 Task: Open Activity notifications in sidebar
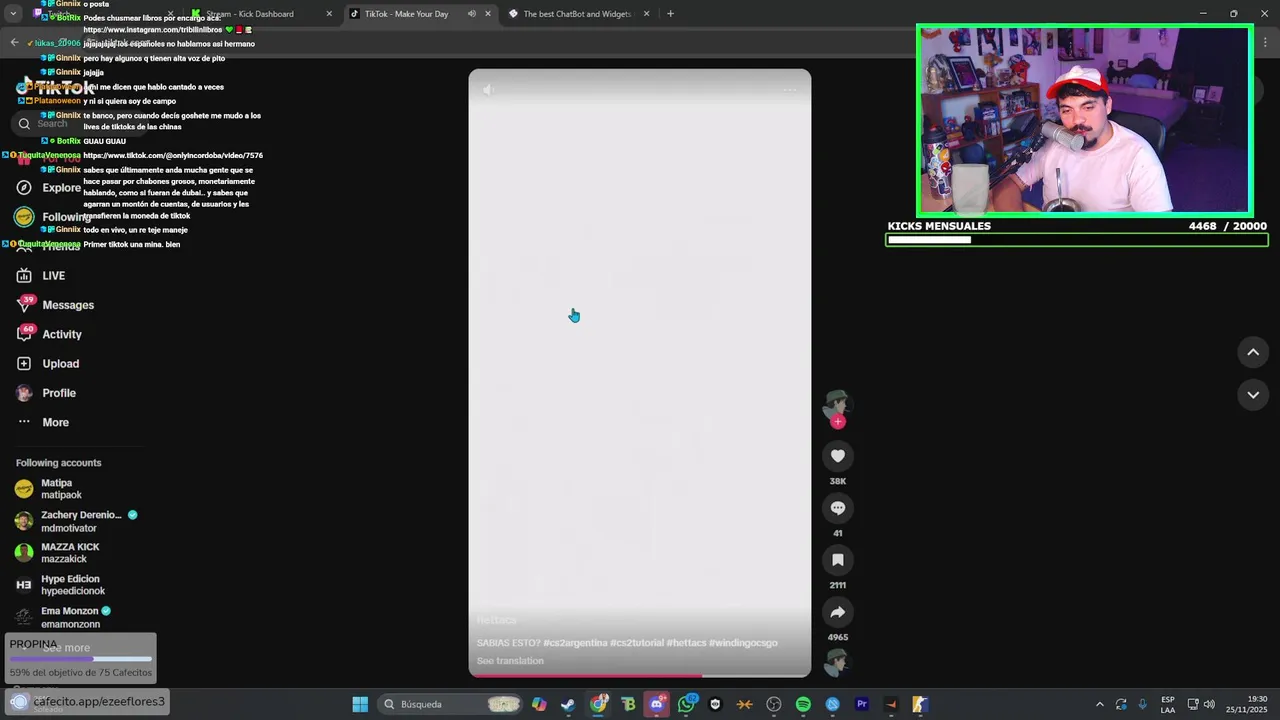50,334
